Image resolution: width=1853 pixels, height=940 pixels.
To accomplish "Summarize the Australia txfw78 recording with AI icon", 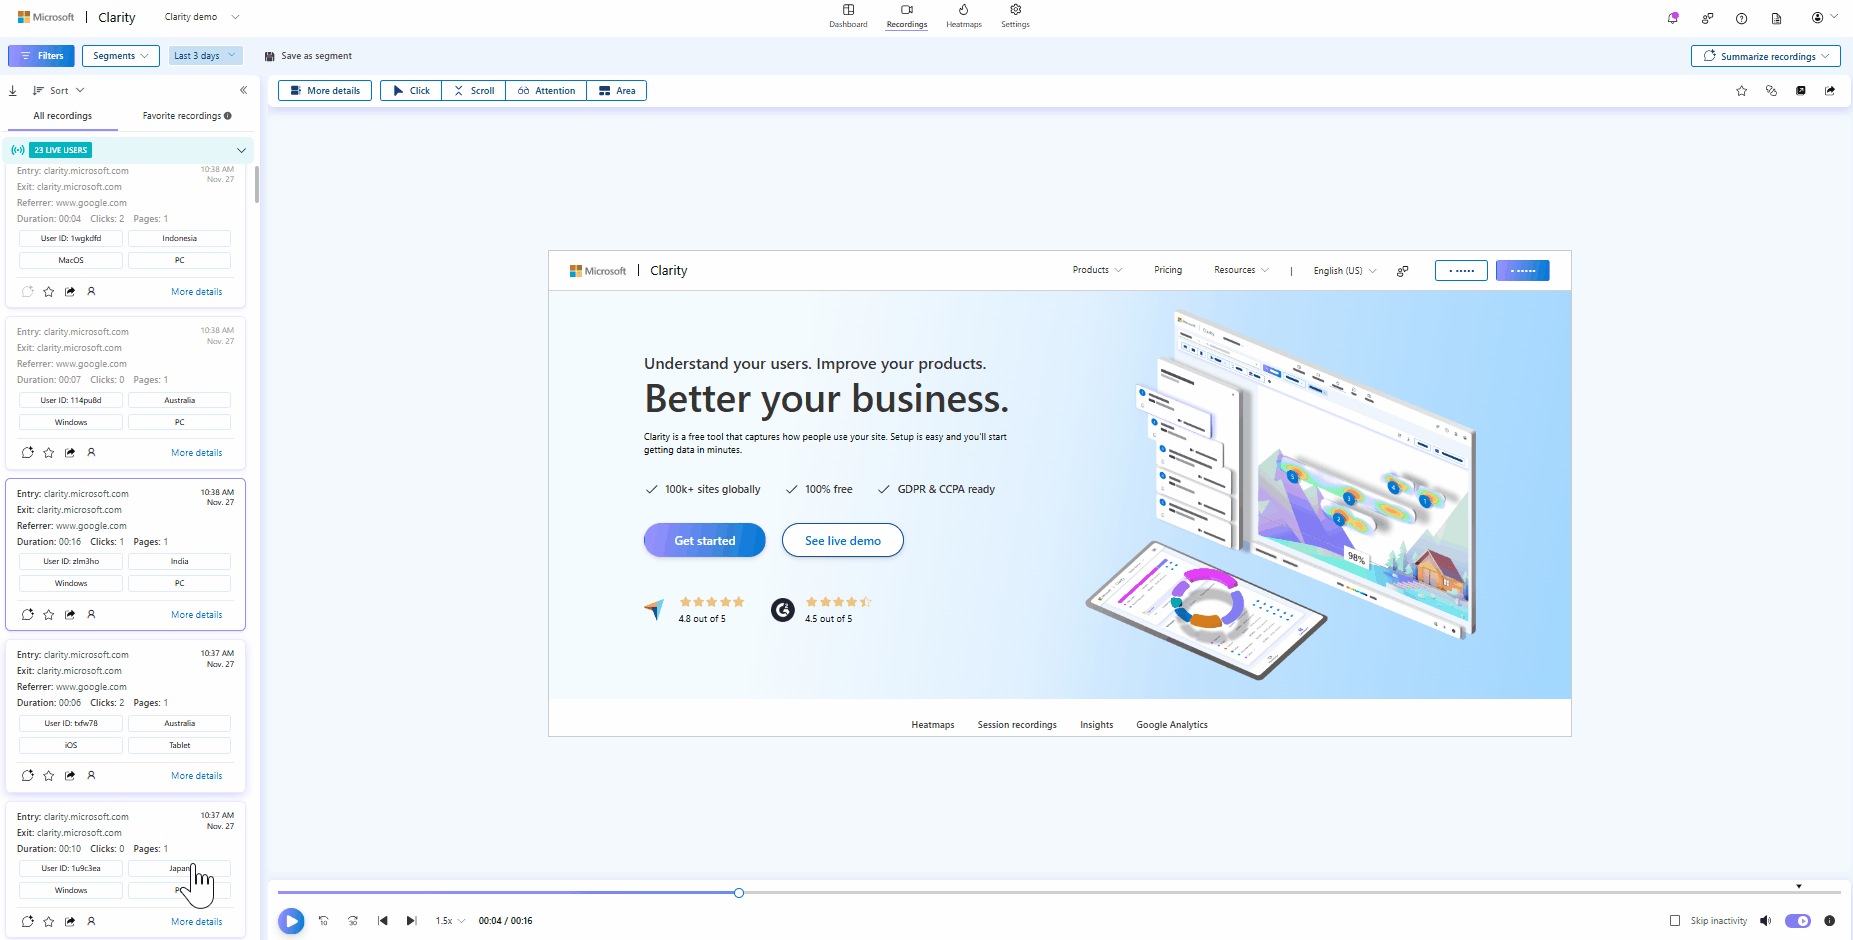I will click(27, 776).
